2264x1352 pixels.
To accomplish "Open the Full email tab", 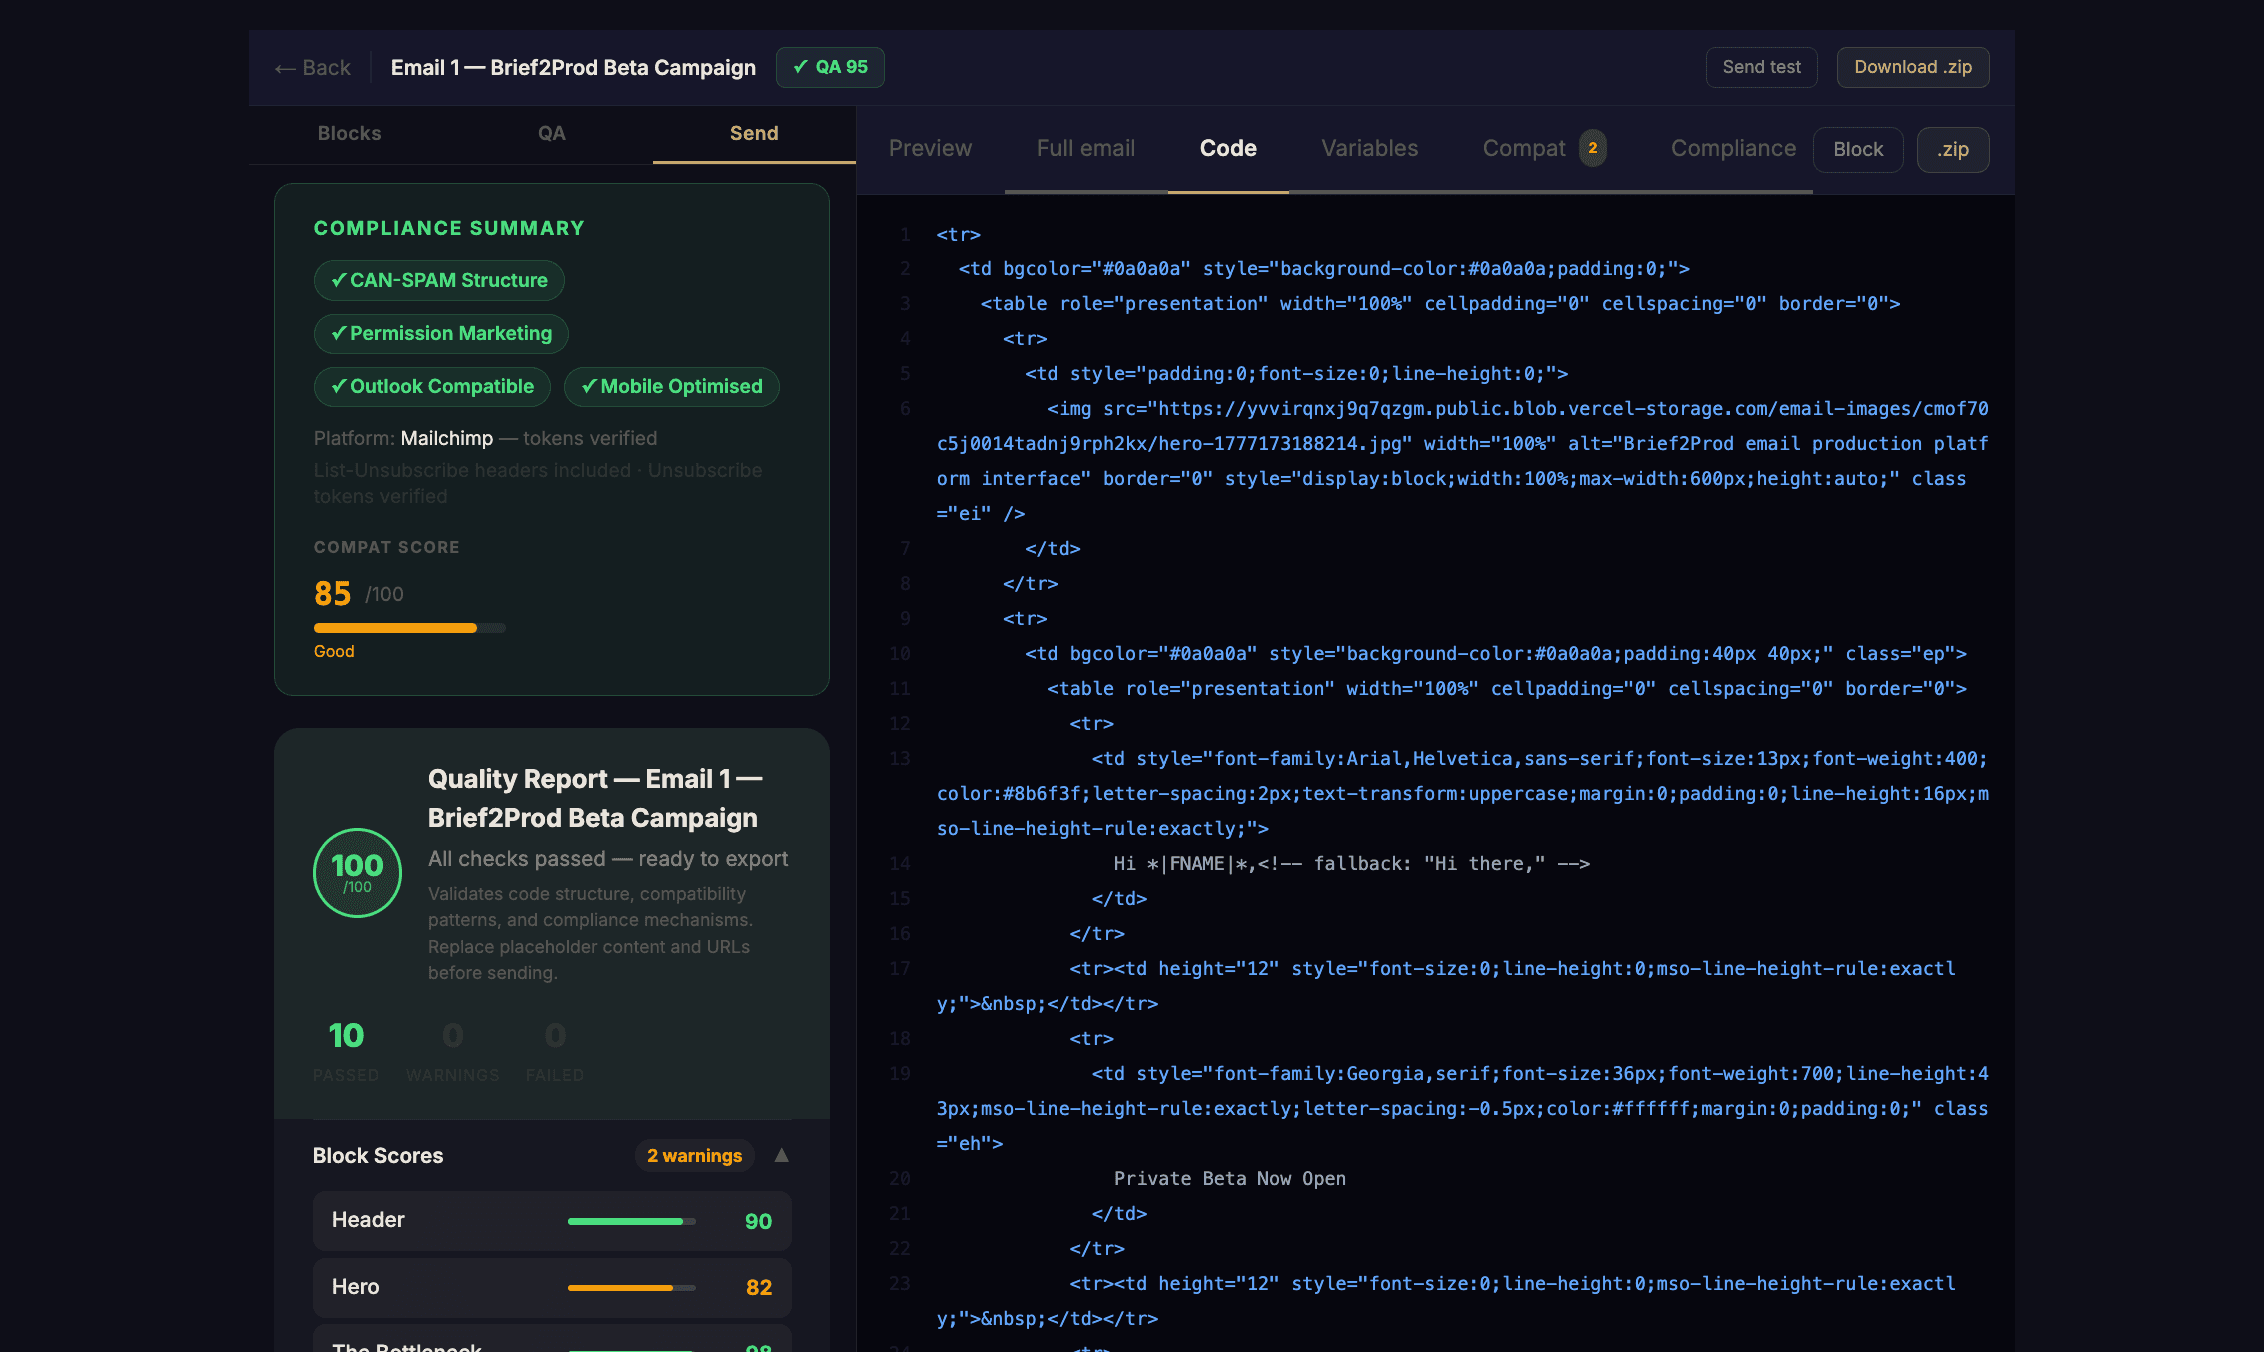I will [1085, 148].
